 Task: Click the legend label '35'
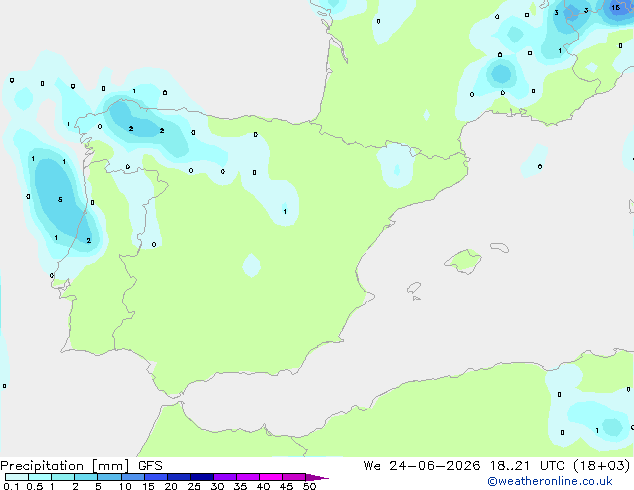240,486
